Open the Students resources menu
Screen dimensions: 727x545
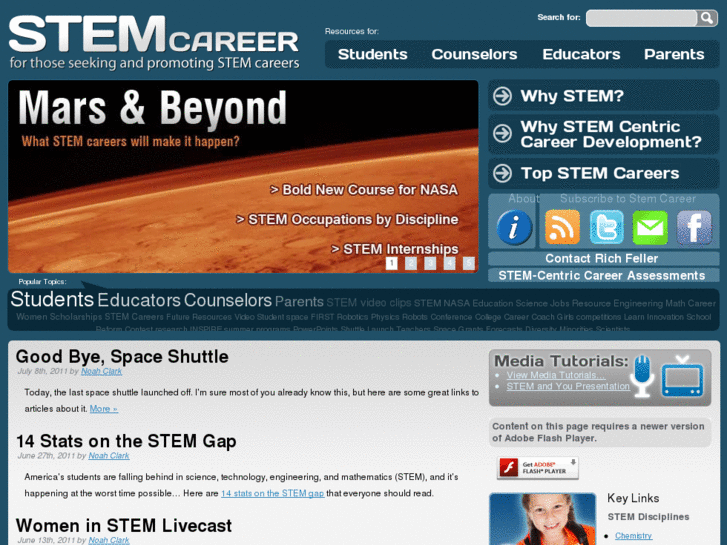tap(372, 54)
